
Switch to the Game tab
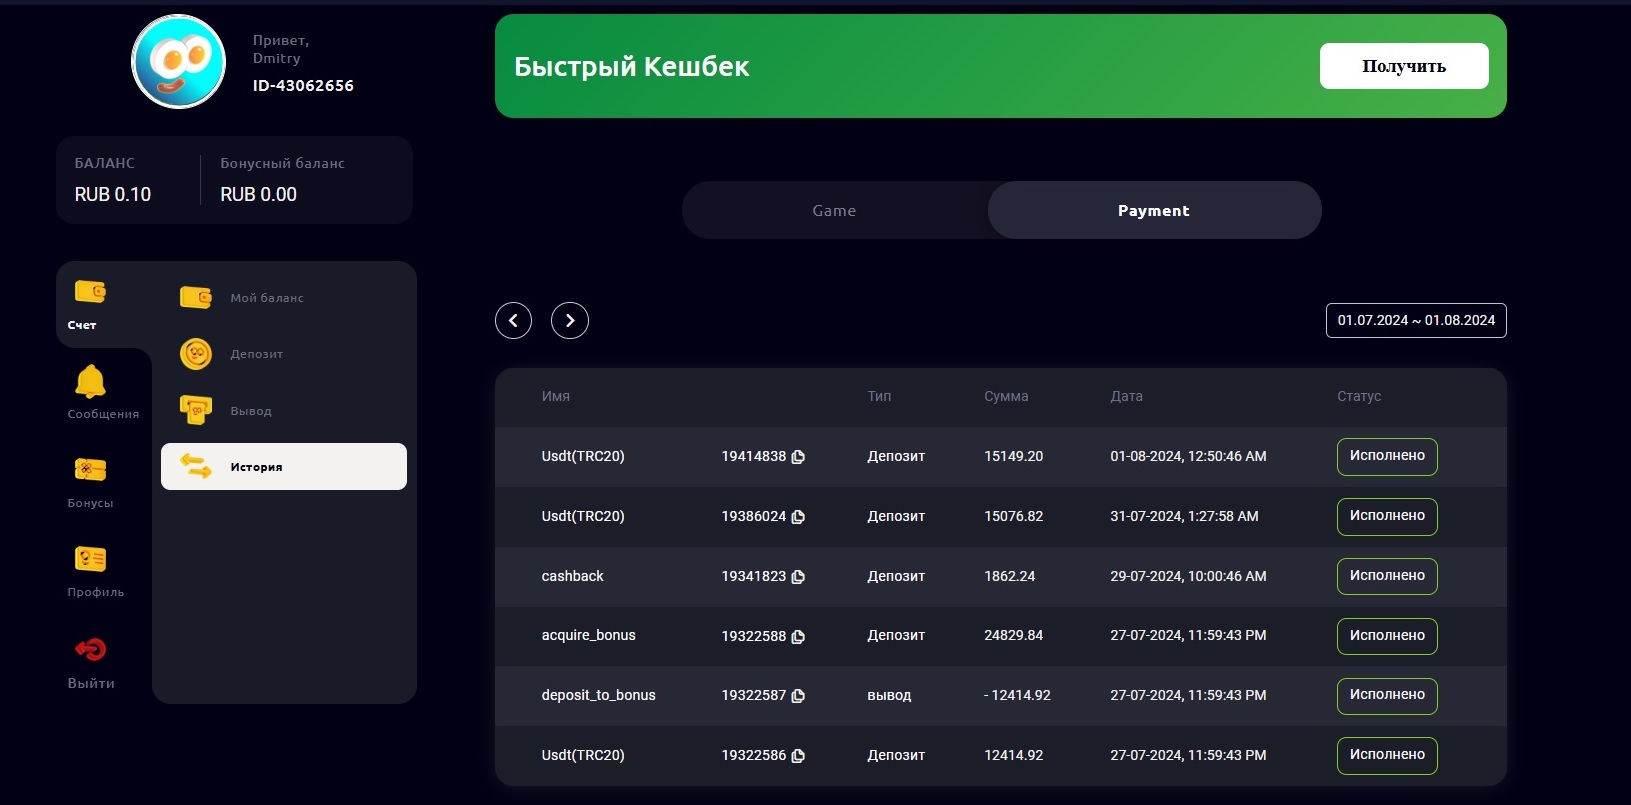[x=834, y=211]
